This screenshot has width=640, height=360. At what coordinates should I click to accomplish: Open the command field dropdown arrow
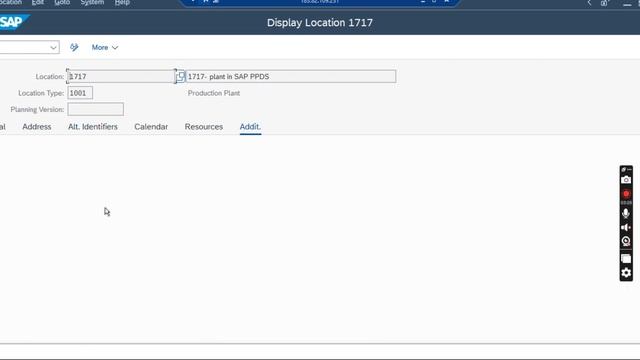pyautogui.click(x=53, y=47)
